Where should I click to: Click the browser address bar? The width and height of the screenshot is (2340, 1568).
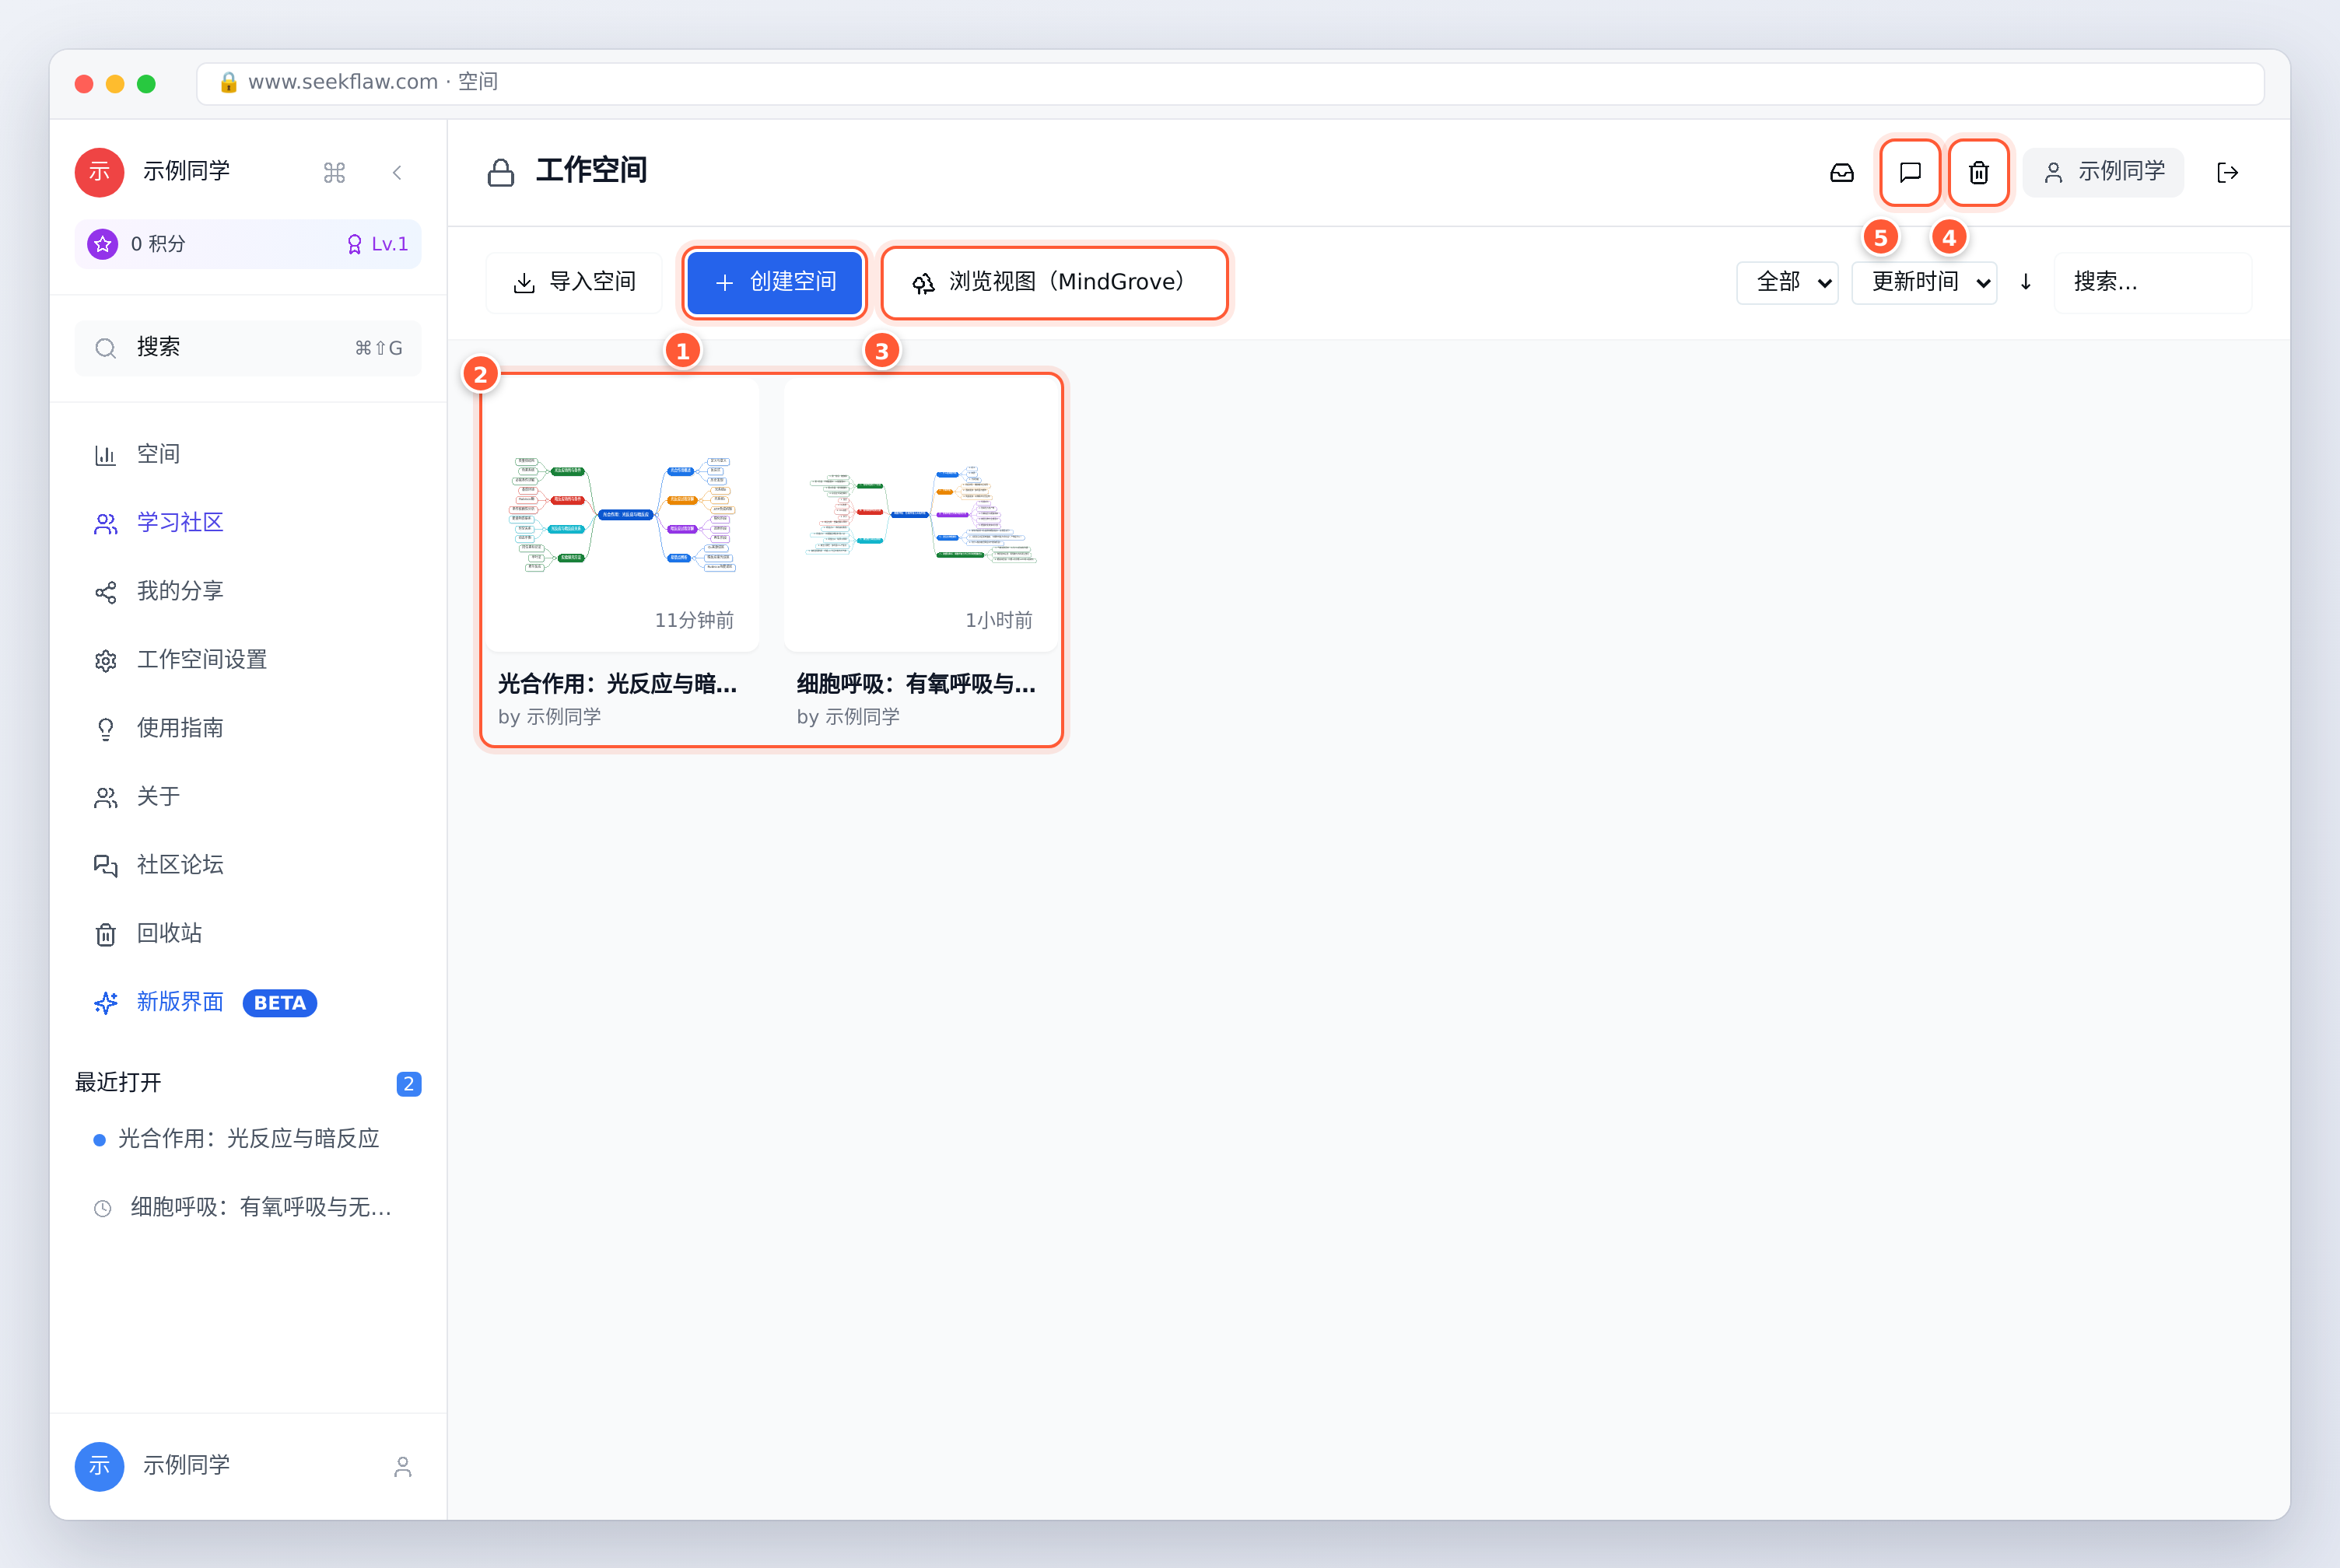(x=1230, y=83)
